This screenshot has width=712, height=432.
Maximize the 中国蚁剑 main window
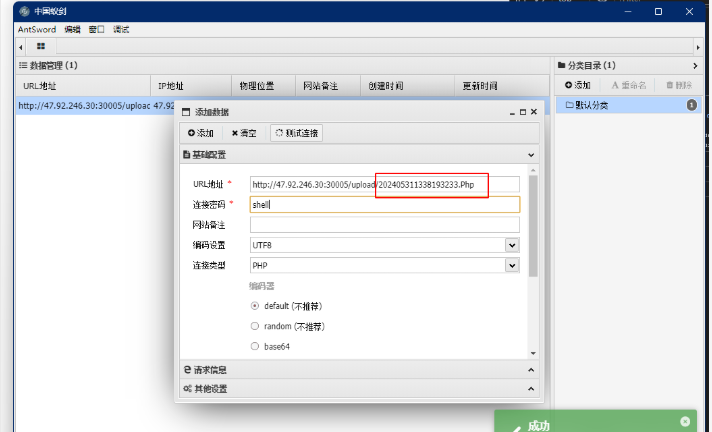pos(658,11)
